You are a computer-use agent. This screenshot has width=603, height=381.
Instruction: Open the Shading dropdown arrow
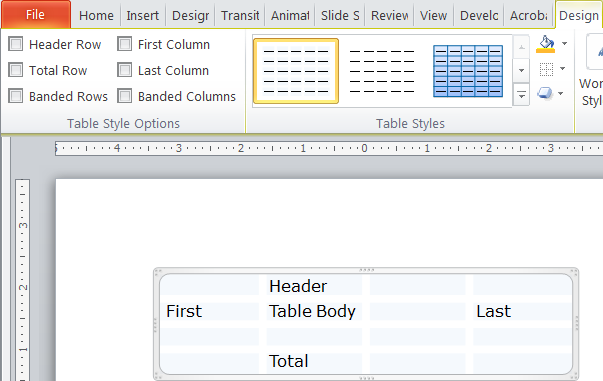point(564,43)
